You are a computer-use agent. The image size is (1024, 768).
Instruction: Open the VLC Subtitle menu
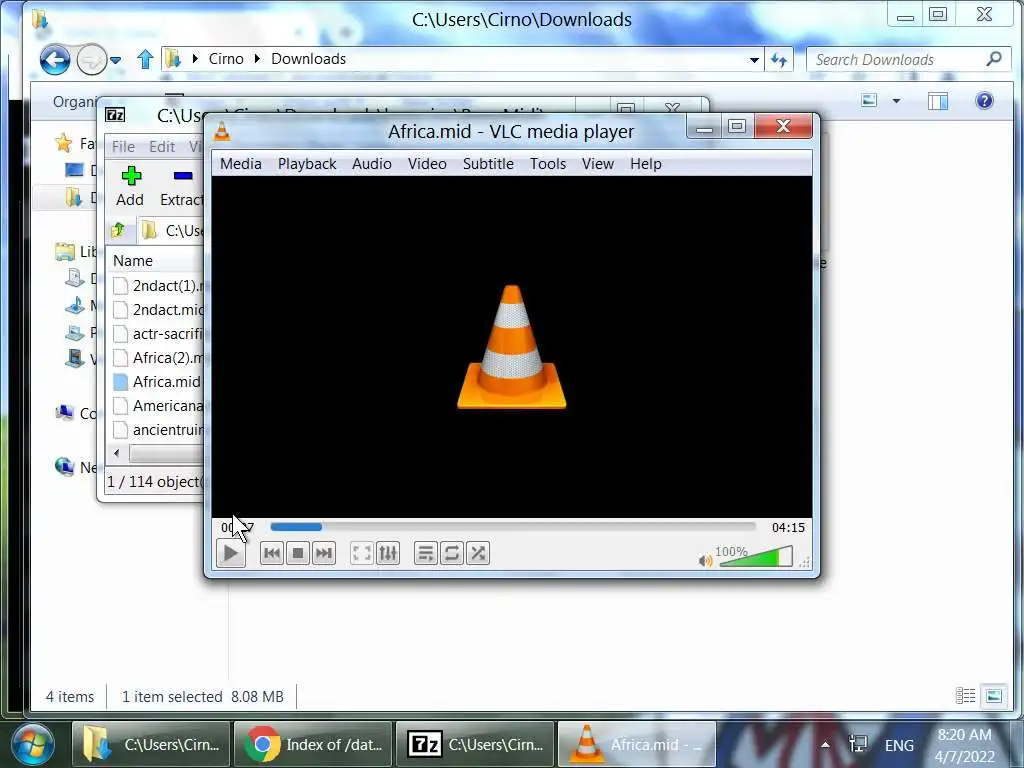[488, 164]
